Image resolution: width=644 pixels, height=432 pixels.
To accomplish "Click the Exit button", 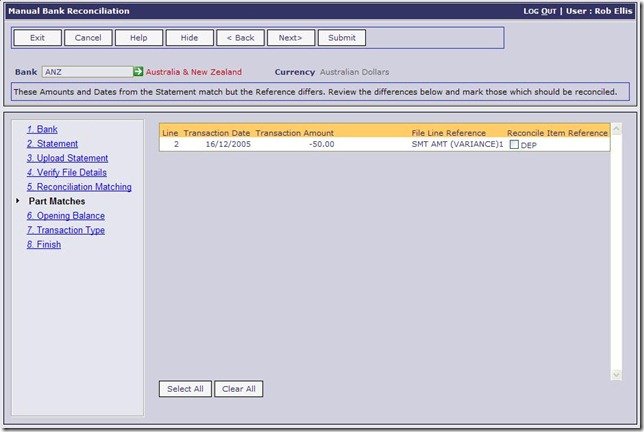I will coord(37,38).
